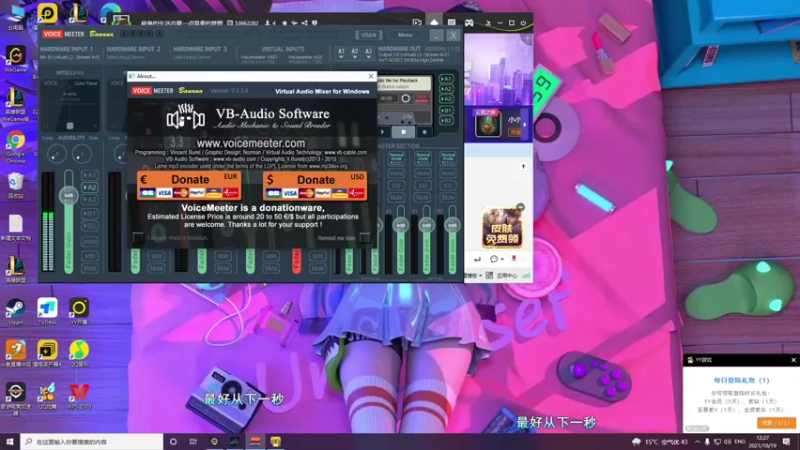The height and width of the screenshot is (450, 800).
Task: Switch to Voicemeeter taskbar button
Action: click(x=255, y=441)
